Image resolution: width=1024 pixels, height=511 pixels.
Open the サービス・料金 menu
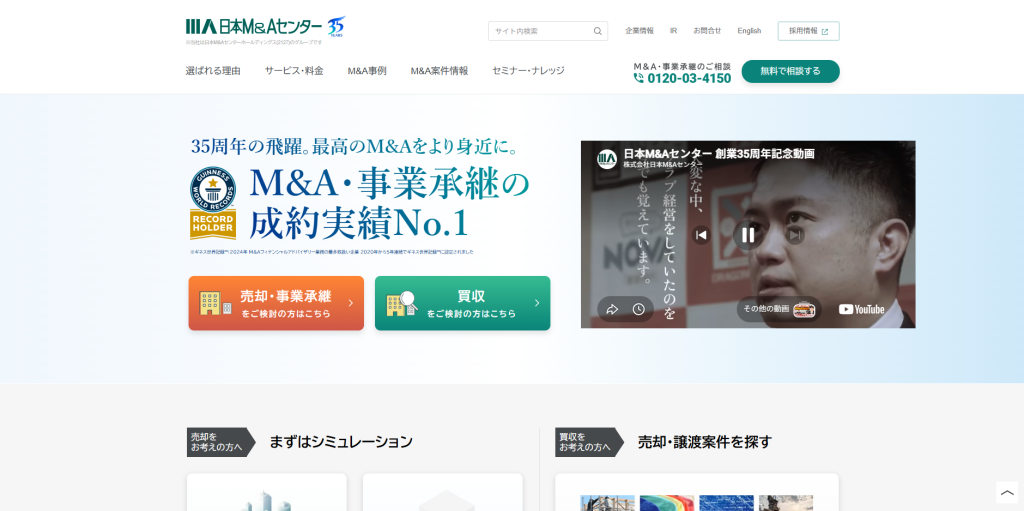294,71
